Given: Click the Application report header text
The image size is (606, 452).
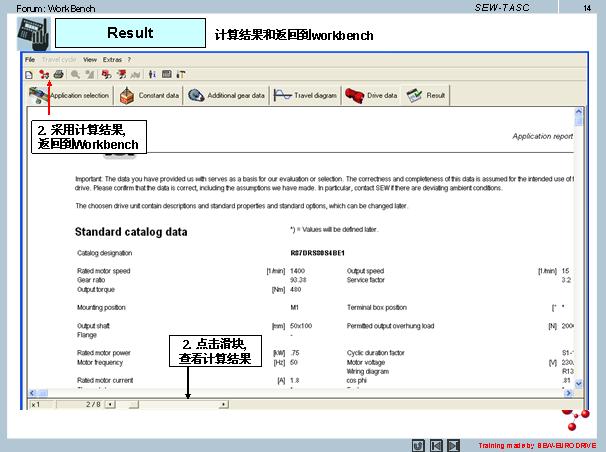Looking at the screenshot, I should [543, 136].
